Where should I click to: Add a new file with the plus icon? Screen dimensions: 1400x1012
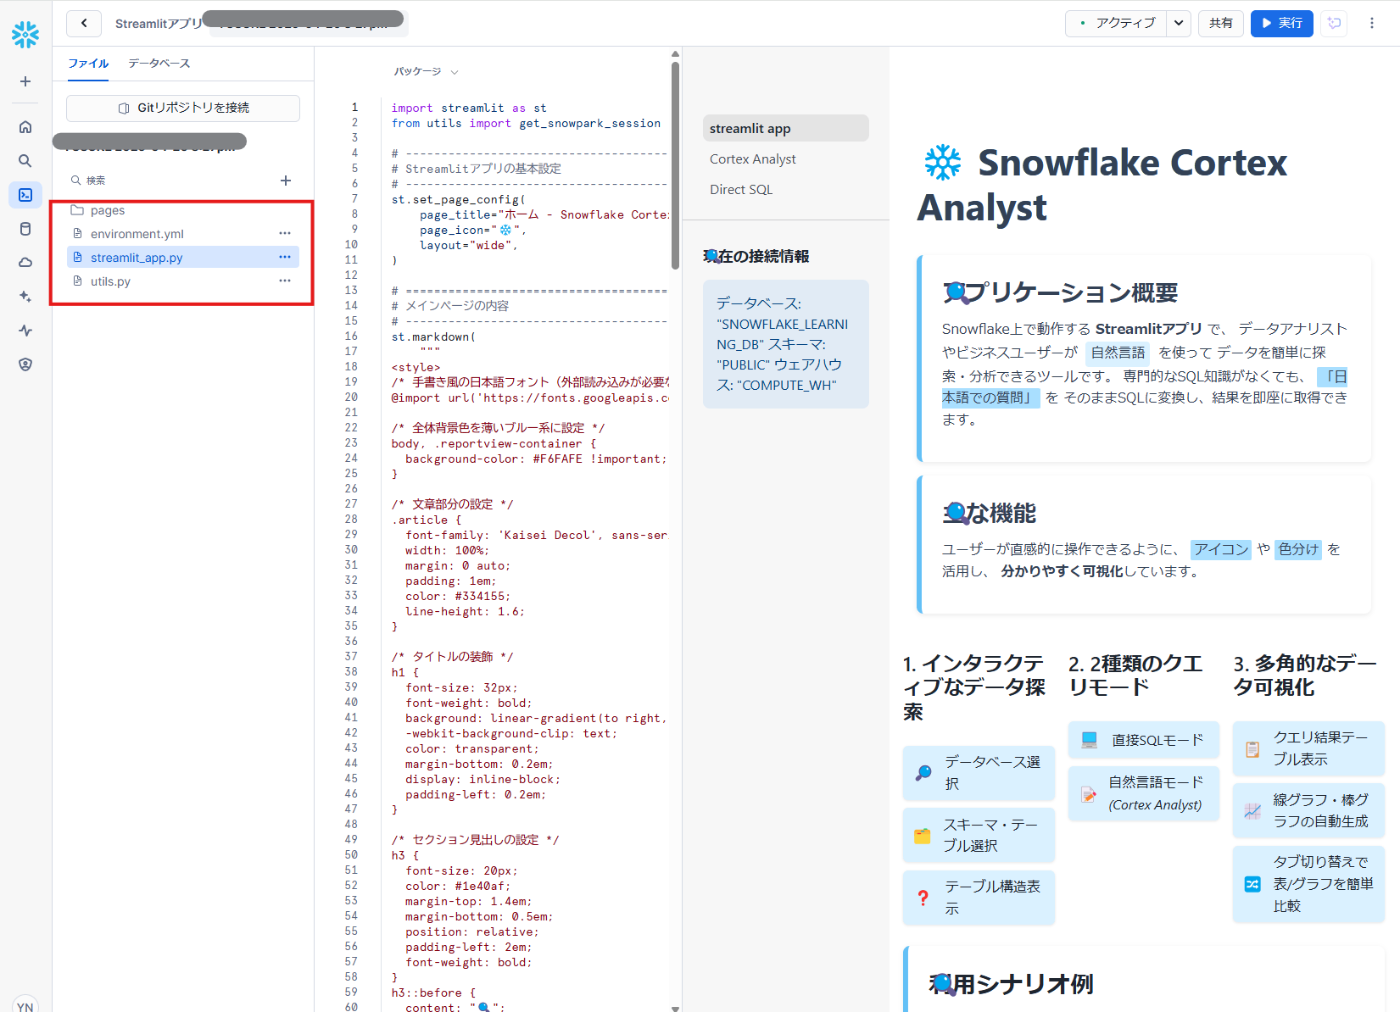point(285,181)
